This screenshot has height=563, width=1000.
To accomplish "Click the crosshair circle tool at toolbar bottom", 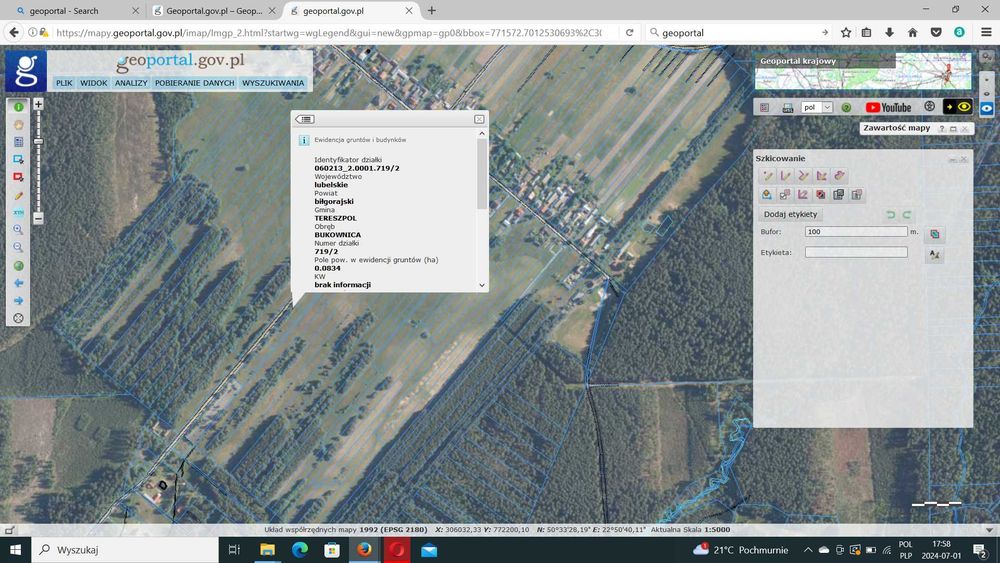I will (x=18, y=318).
